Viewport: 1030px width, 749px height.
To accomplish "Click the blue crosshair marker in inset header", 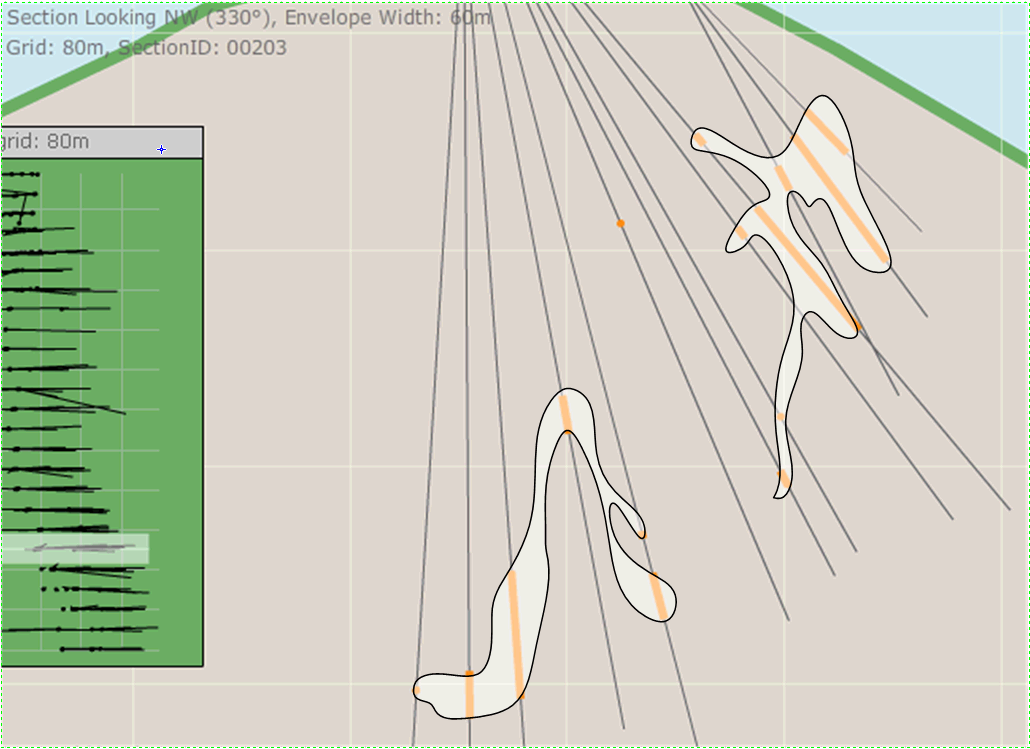I will point(161,150).
